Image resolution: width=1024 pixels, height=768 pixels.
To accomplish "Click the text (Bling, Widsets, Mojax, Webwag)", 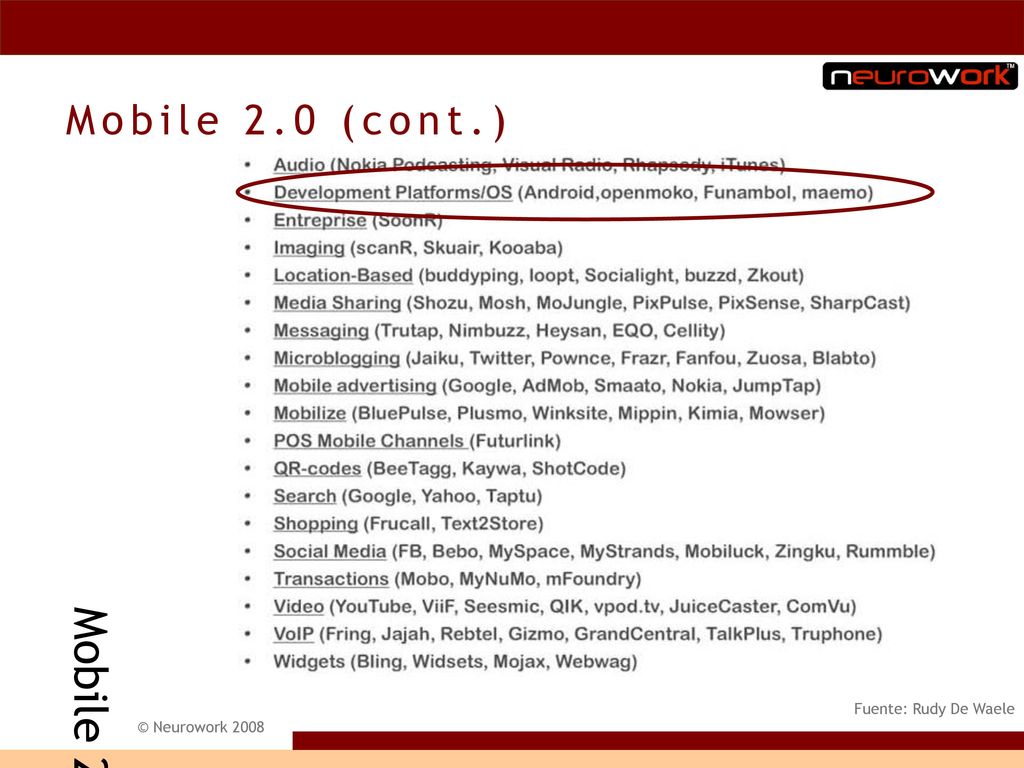I will [x=494, y=662].
